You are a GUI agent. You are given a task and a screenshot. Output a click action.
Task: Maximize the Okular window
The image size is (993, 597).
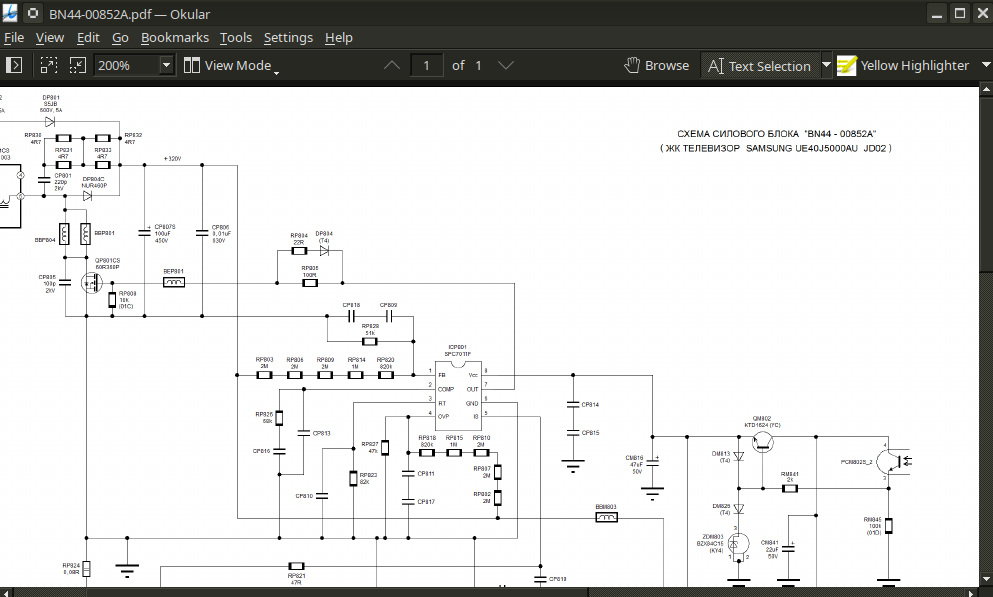960,13
